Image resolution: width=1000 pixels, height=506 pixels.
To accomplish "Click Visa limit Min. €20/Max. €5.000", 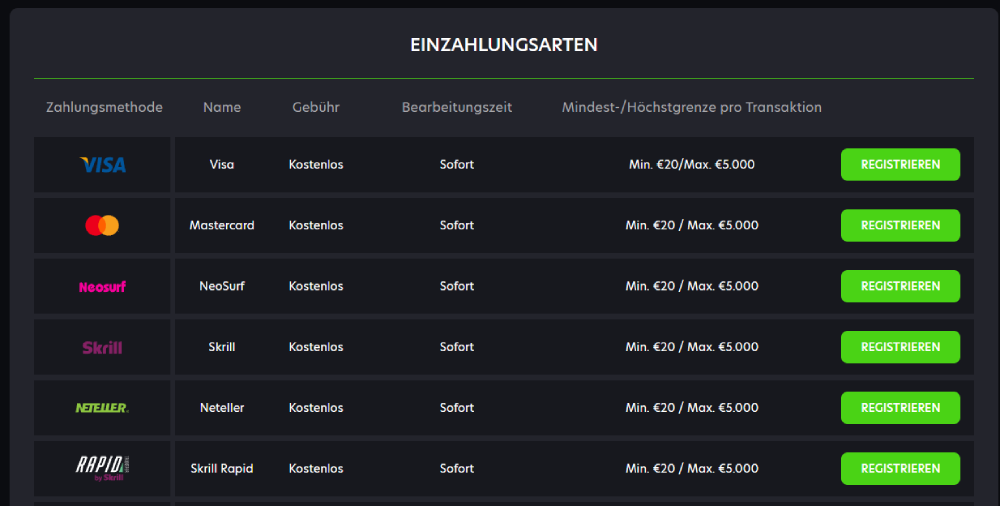I will click(x=691, y=165).
